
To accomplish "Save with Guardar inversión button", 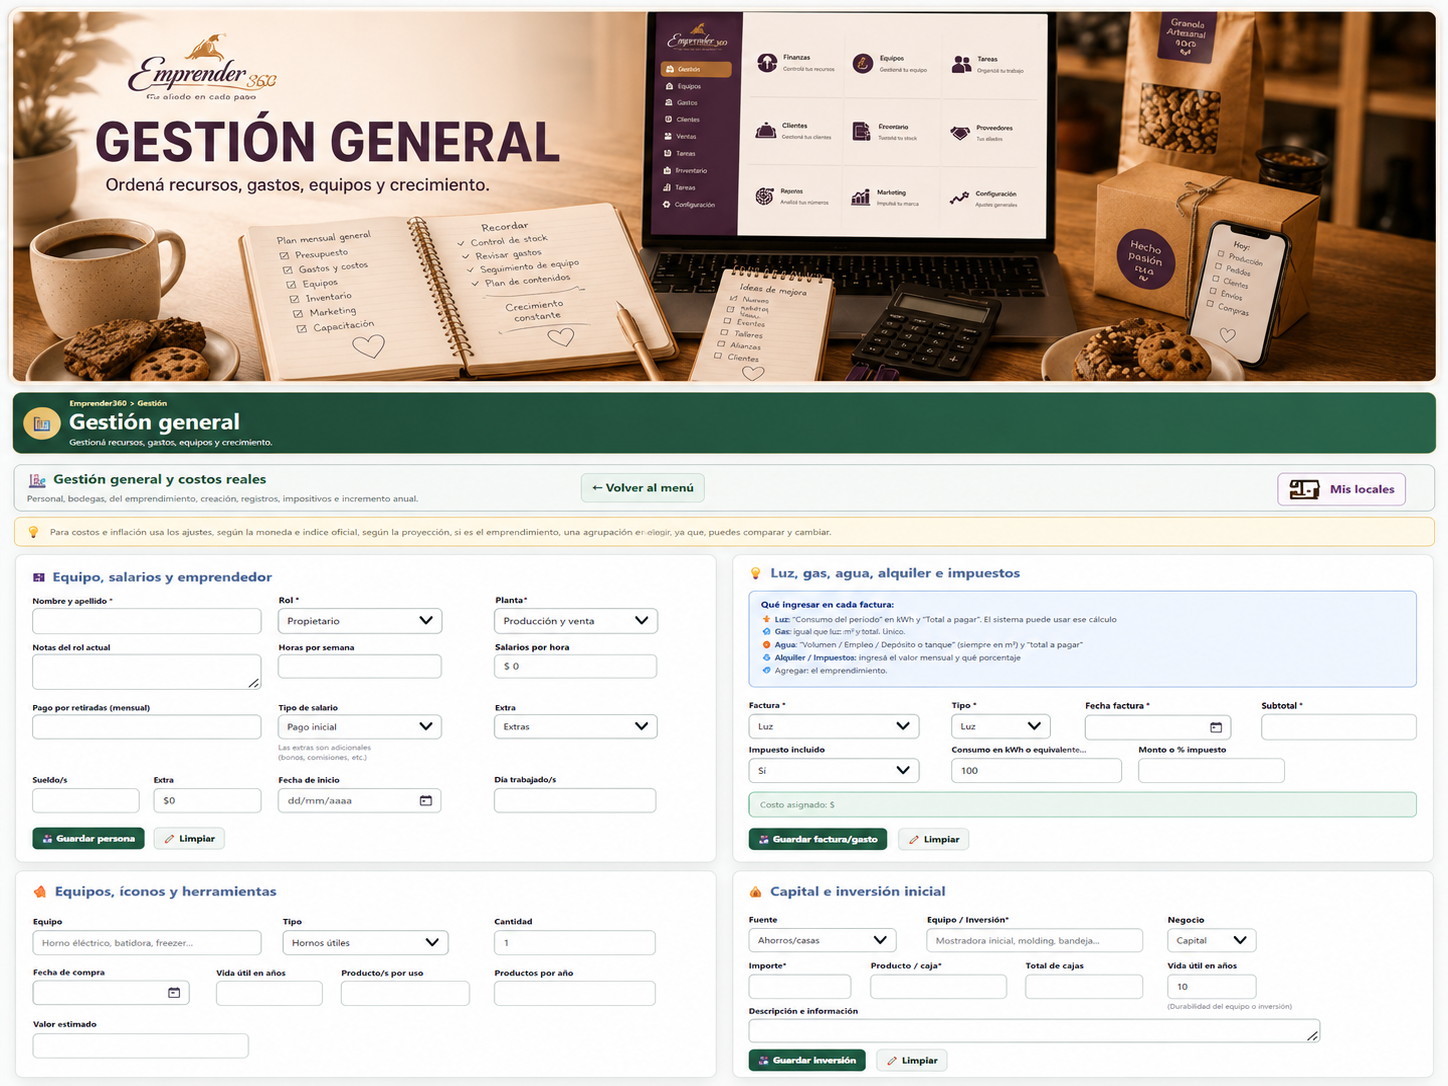I will (x=807, y=1060).
